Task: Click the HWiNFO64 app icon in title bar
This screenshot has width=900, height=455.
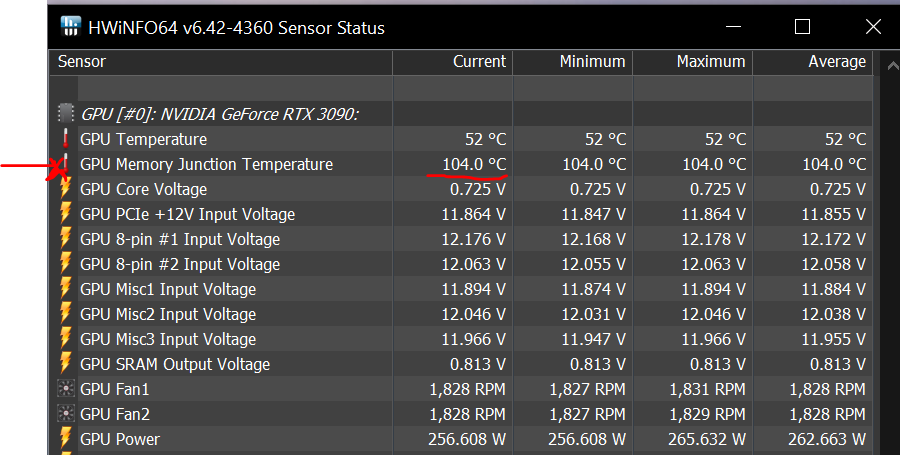Action: (71, 27)
